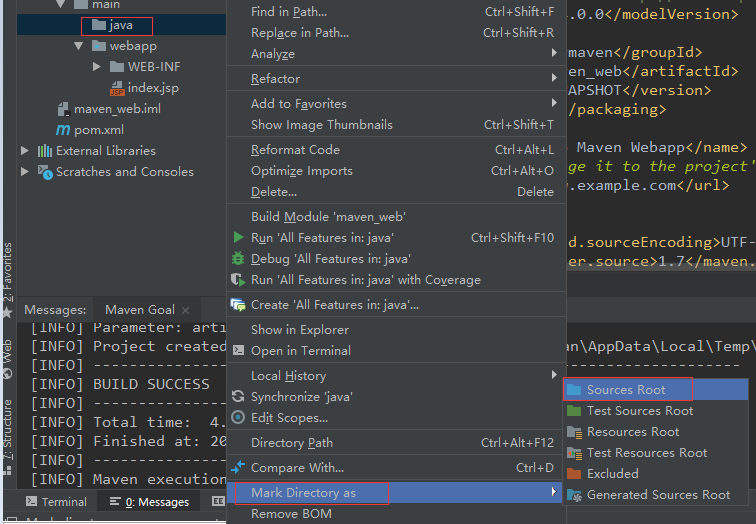
Task: Click the Excluded orange folder icon
Action: pyautogui.click(x=574, y=474)
